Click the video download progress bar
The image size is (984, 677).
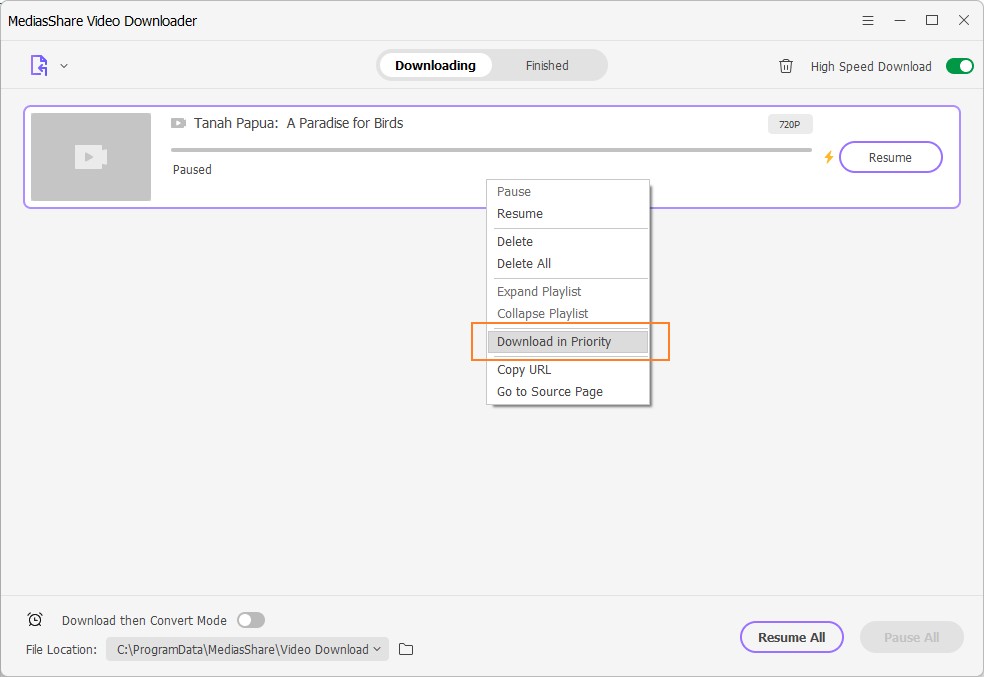(491, 150)
